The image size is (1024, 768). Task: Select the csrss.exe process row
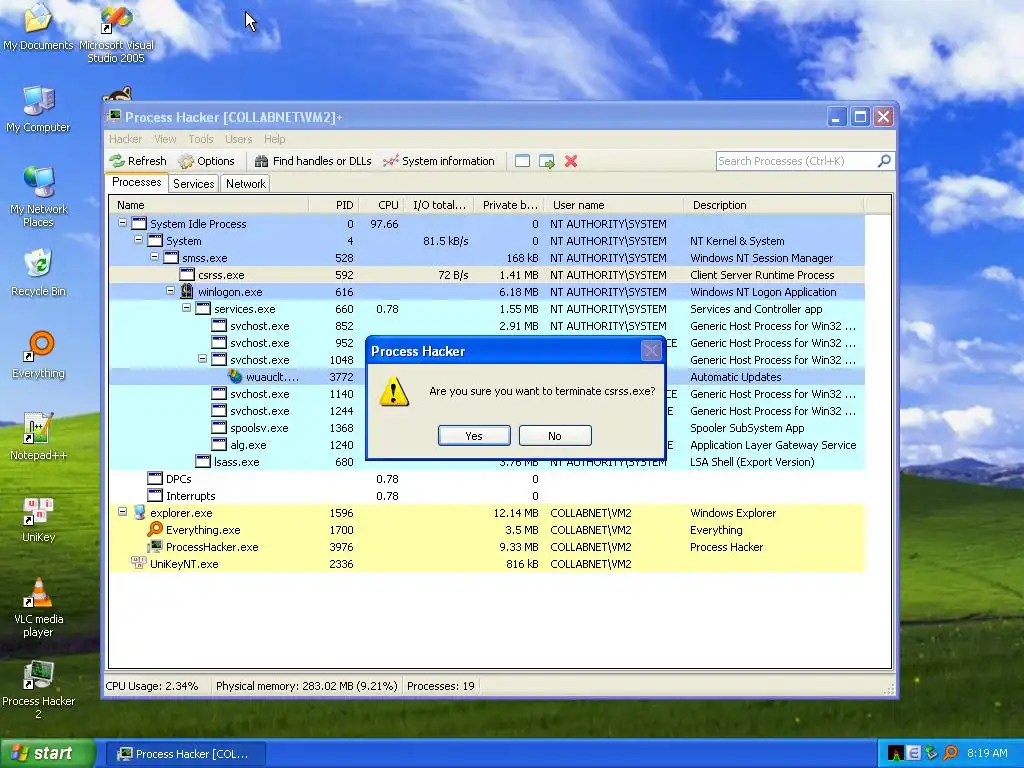pos(487,275)
